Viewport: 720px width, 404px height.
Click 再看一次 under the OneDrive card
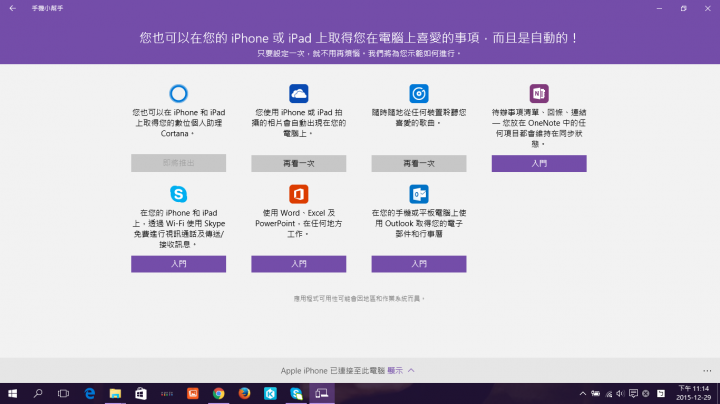pyautogui.click(x=298, y=163)
